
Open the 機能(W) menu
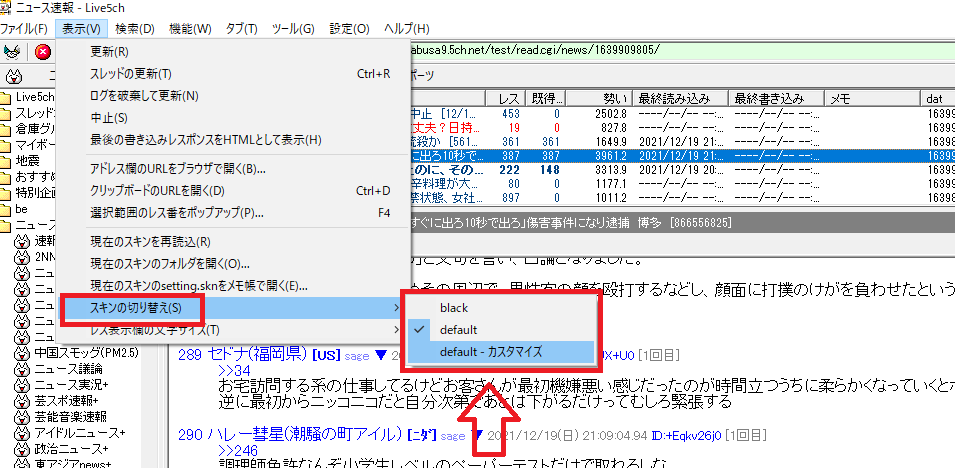[x=190, y=29]
